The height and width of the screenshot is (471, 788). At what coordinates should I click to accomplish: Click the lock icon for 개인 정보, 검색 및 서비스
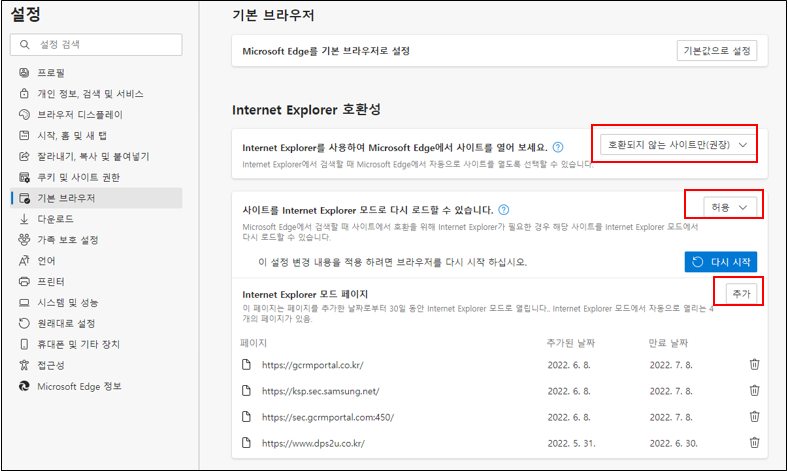(24, 93)
